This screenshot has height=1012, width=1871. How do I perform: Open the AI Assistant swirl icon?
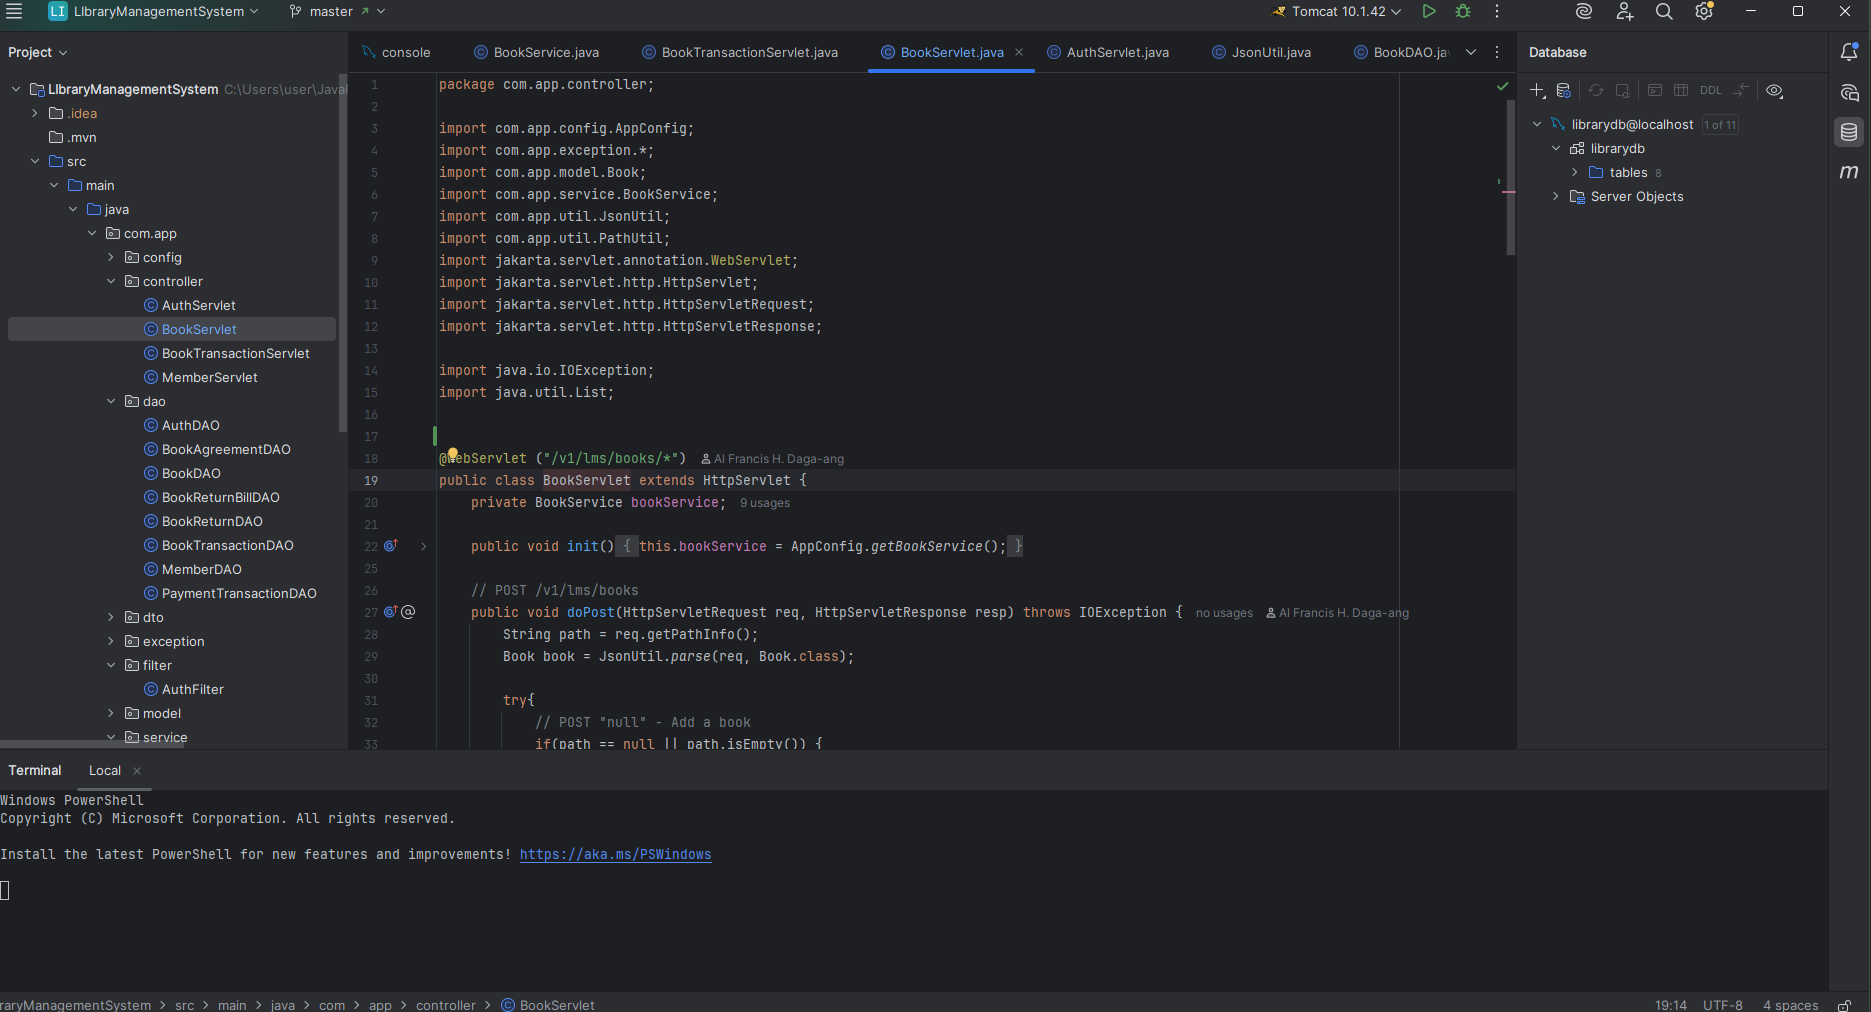pos(1584,12)
